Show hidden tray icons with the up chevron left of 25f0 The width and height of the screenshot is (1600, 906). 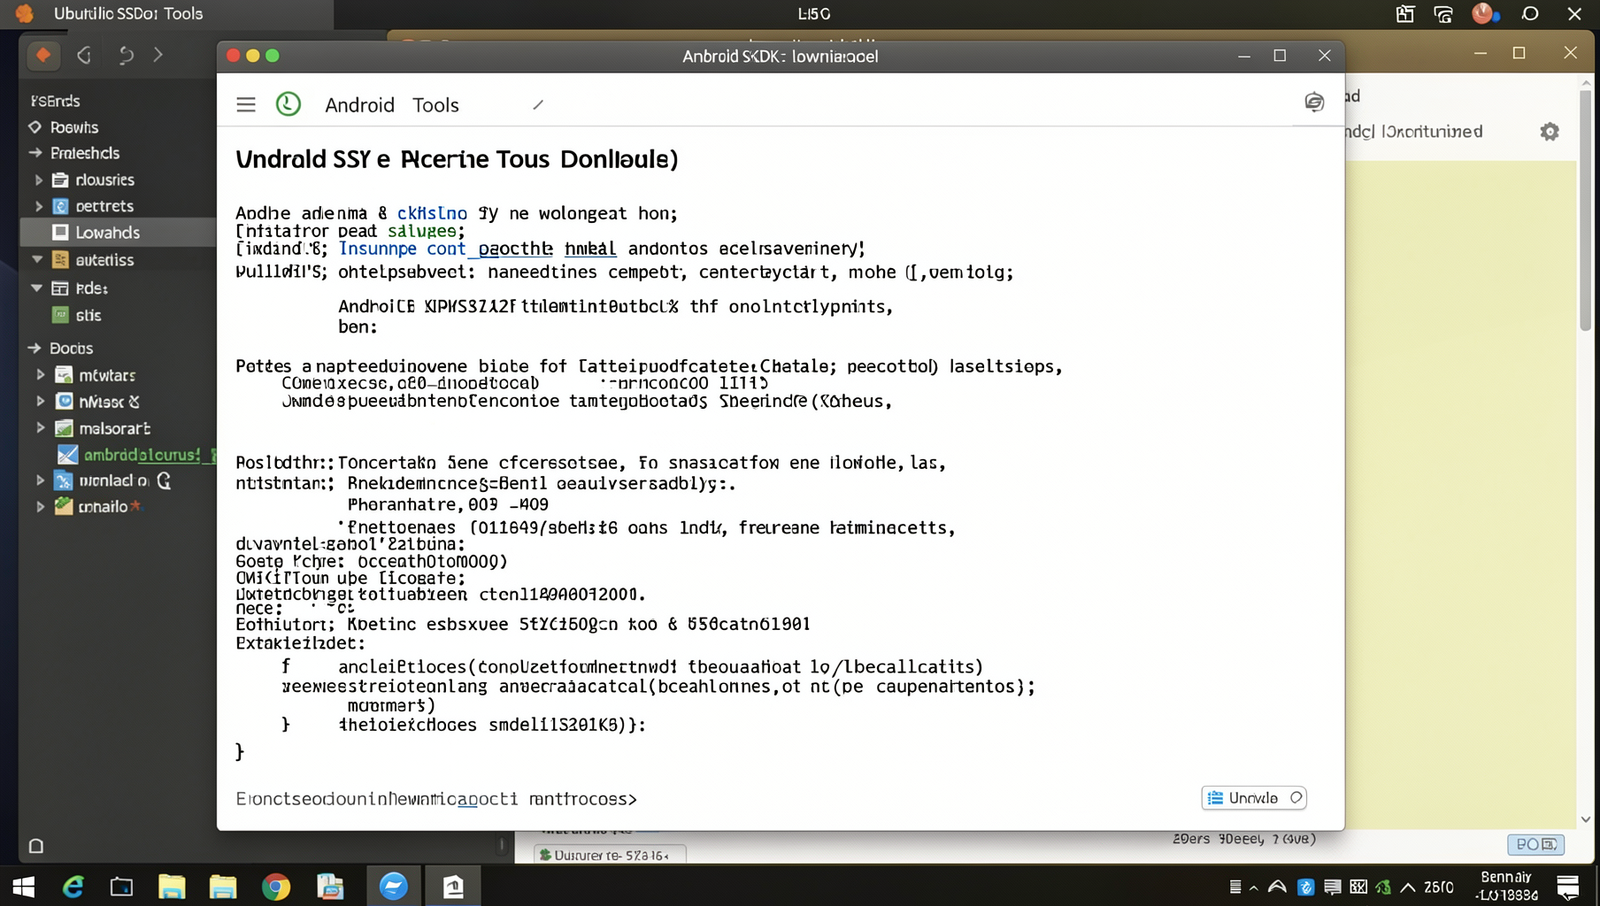[1408, 887]
